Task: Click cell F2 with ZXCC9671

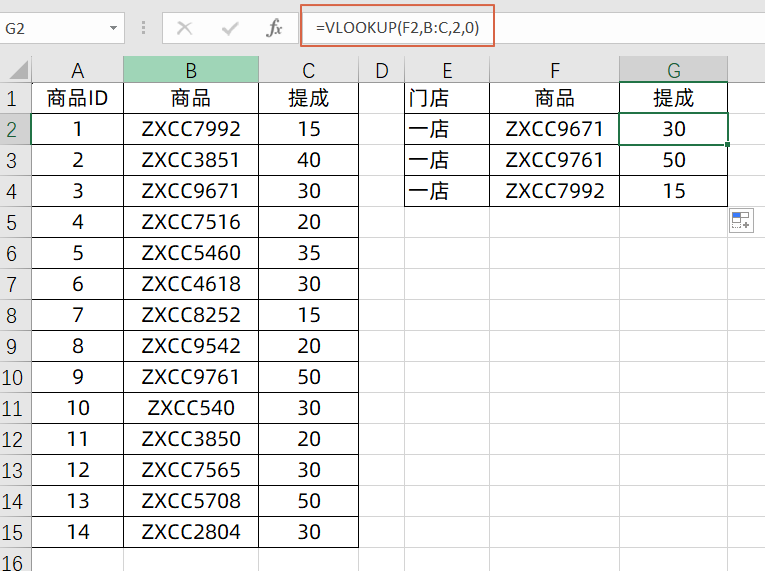Action: (x=554, y=129)
